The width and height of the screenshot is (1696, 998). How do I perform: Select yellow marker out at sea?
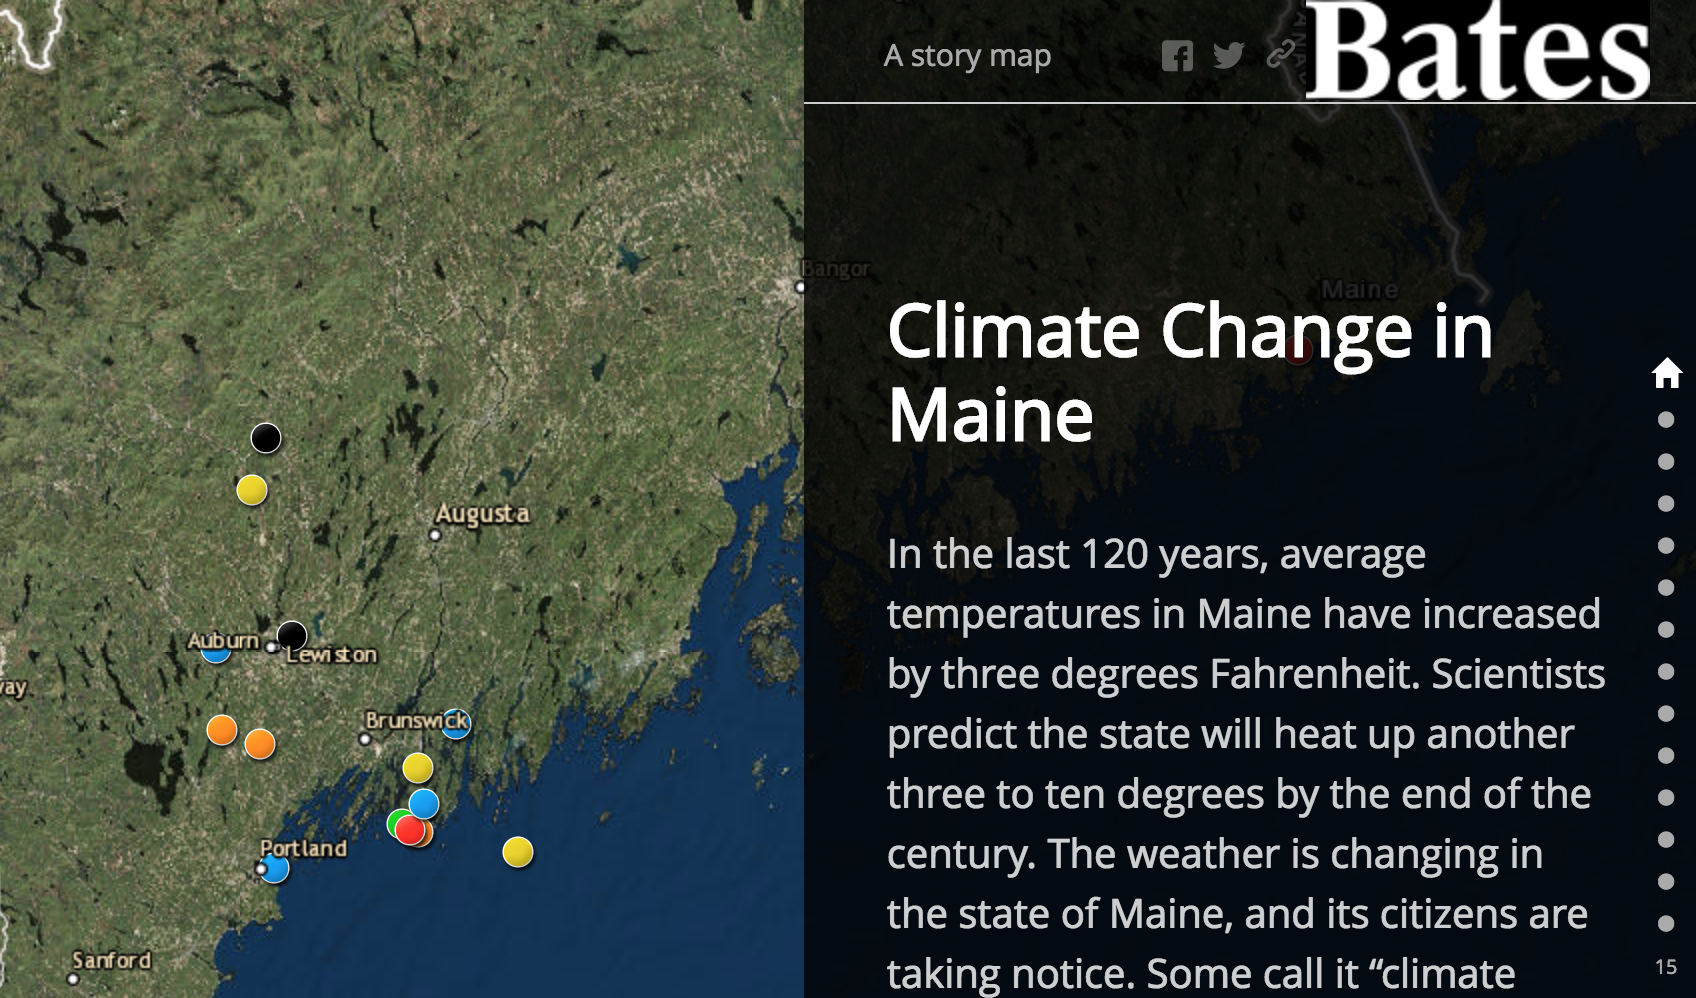517,852
